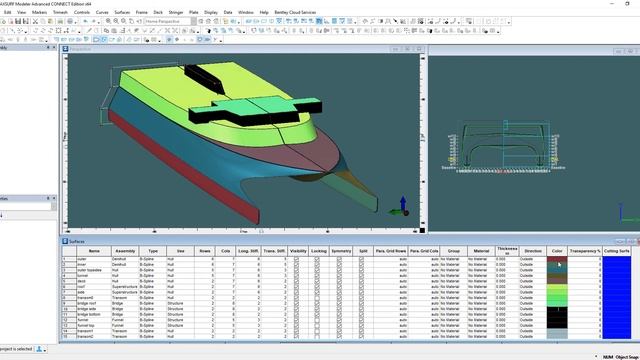Toggle Symmetry checkbox for transom2 row
The height and width of the screenshot is (360, 640).
pyautogui.click(x=339, y=336)
